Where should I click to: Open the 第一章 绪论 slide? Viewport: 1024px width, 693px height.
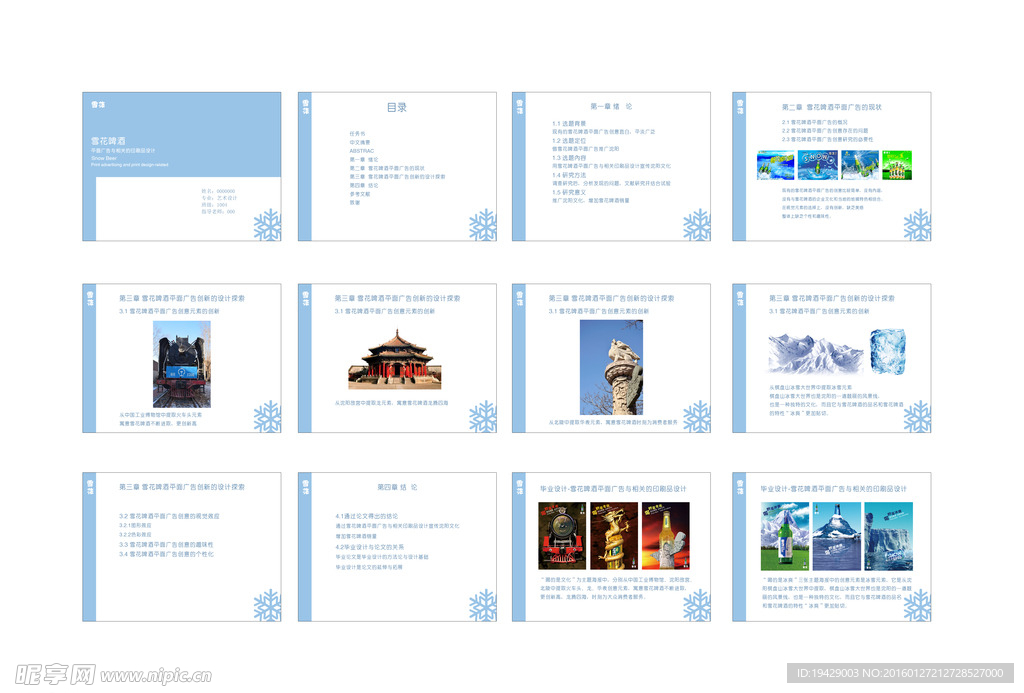tap(611, 167)
